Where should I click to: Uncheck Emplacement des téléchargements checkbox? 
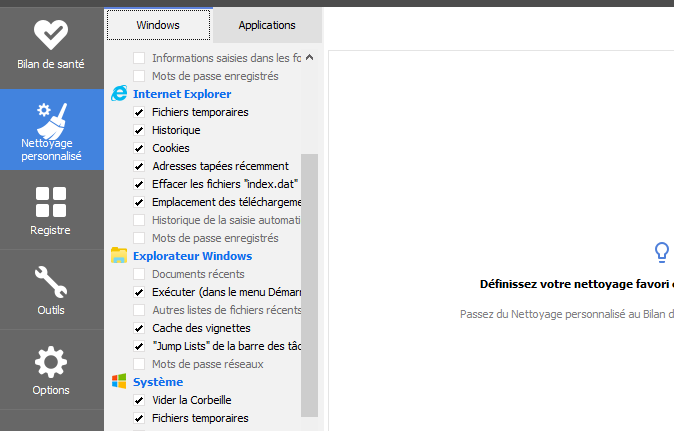tap(139, 202)
